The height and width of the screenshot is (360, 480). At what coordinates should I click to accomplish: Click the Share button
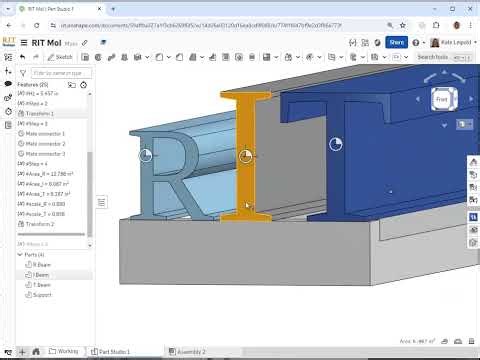(x=397, y=42)
